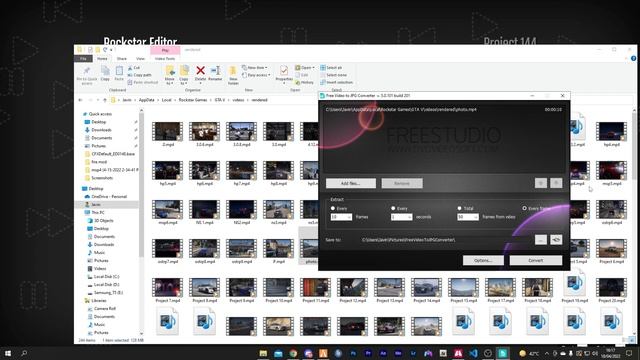Switch to the Share ribbon tab
Screen dimensions: 640x360
pos(122,59)
